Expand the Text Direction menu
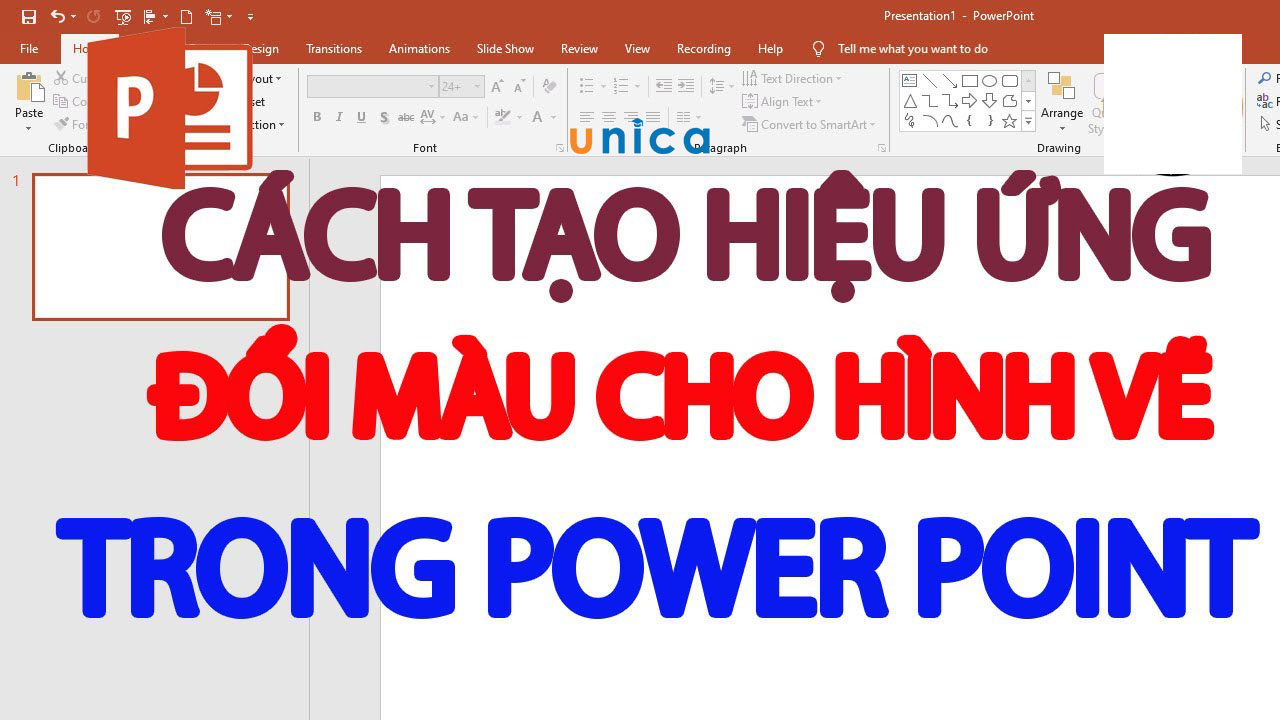This screenshot has width=1280, height=720. tap(792, 79)
